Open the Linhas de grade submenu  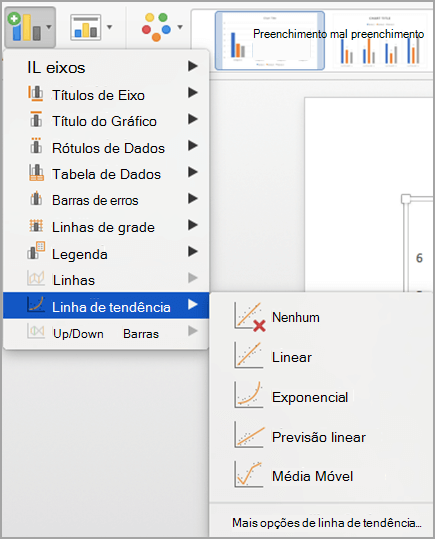[x=106, y=227]
